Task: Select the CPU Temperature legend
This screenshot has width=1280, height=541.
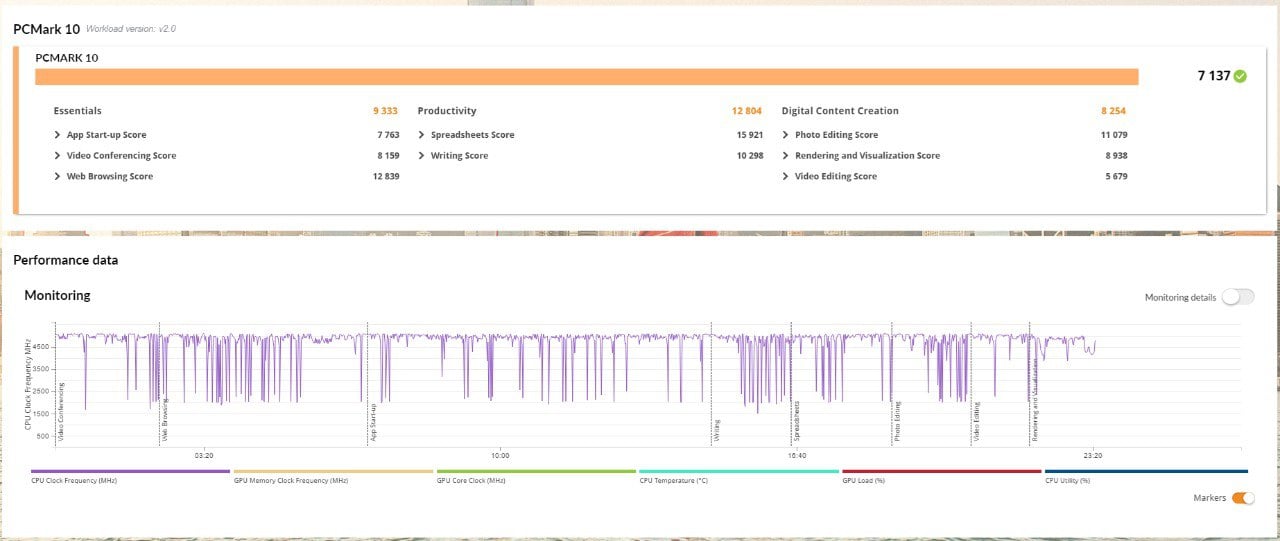Action: (x=739, y=477)
